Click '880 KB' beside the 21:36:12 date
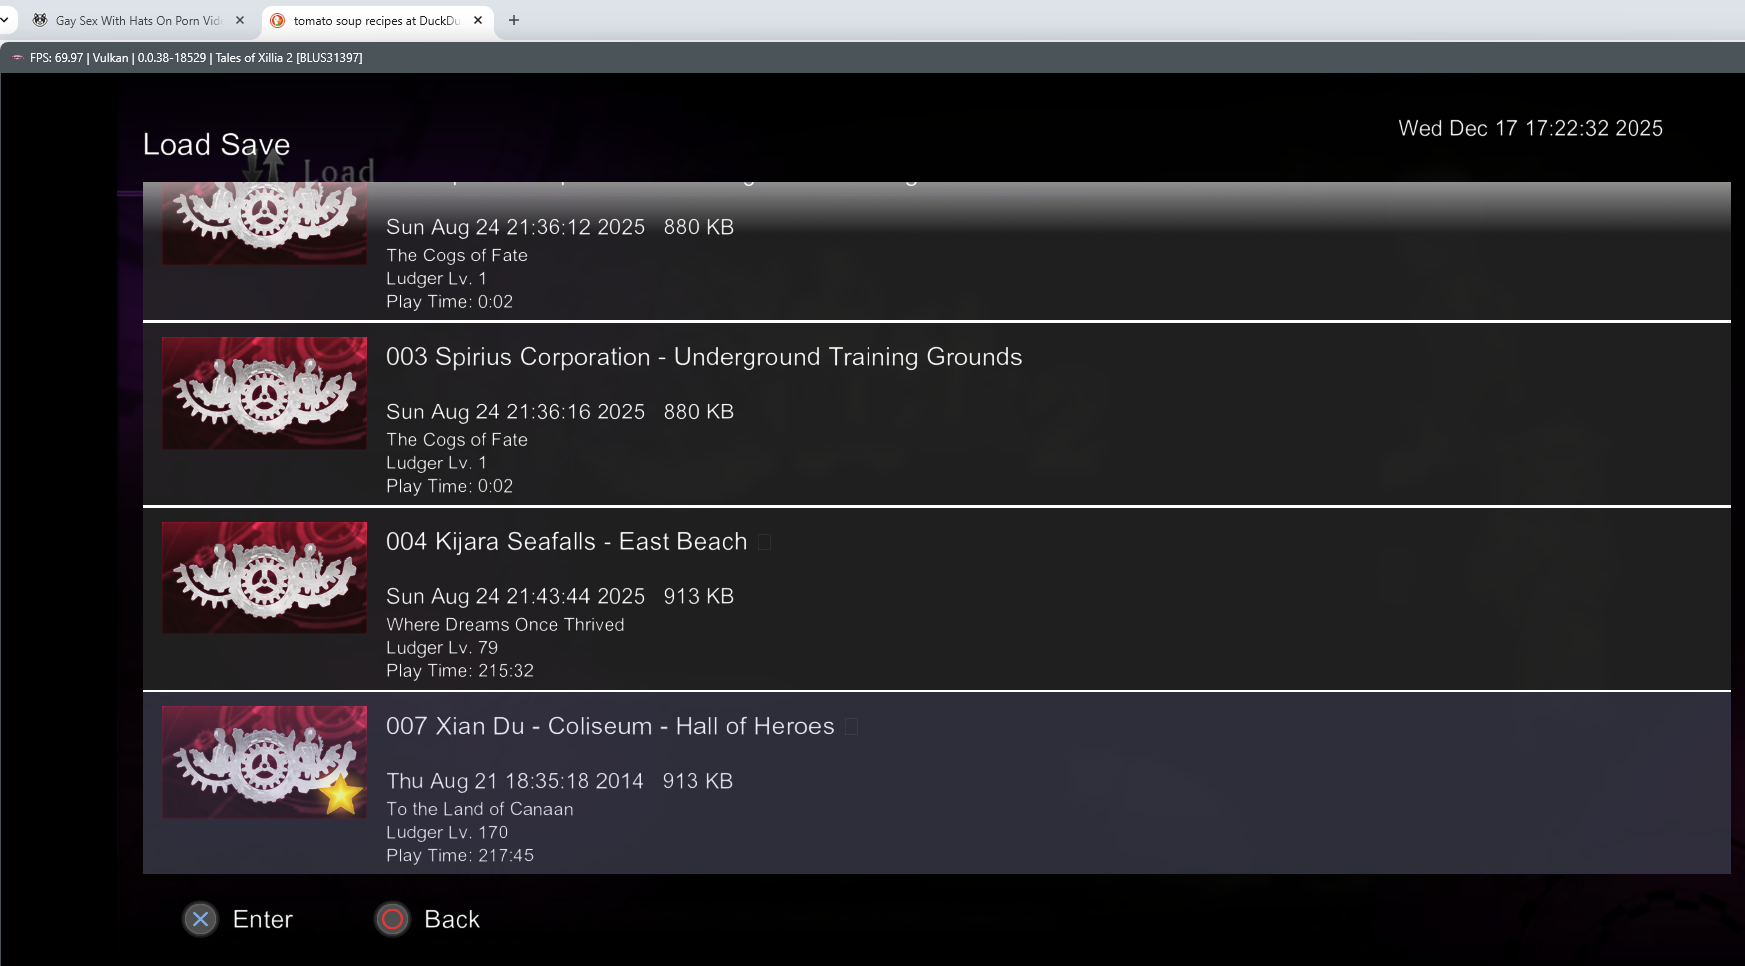Viewport: 1745px width, 966px height. click(698, 227)
